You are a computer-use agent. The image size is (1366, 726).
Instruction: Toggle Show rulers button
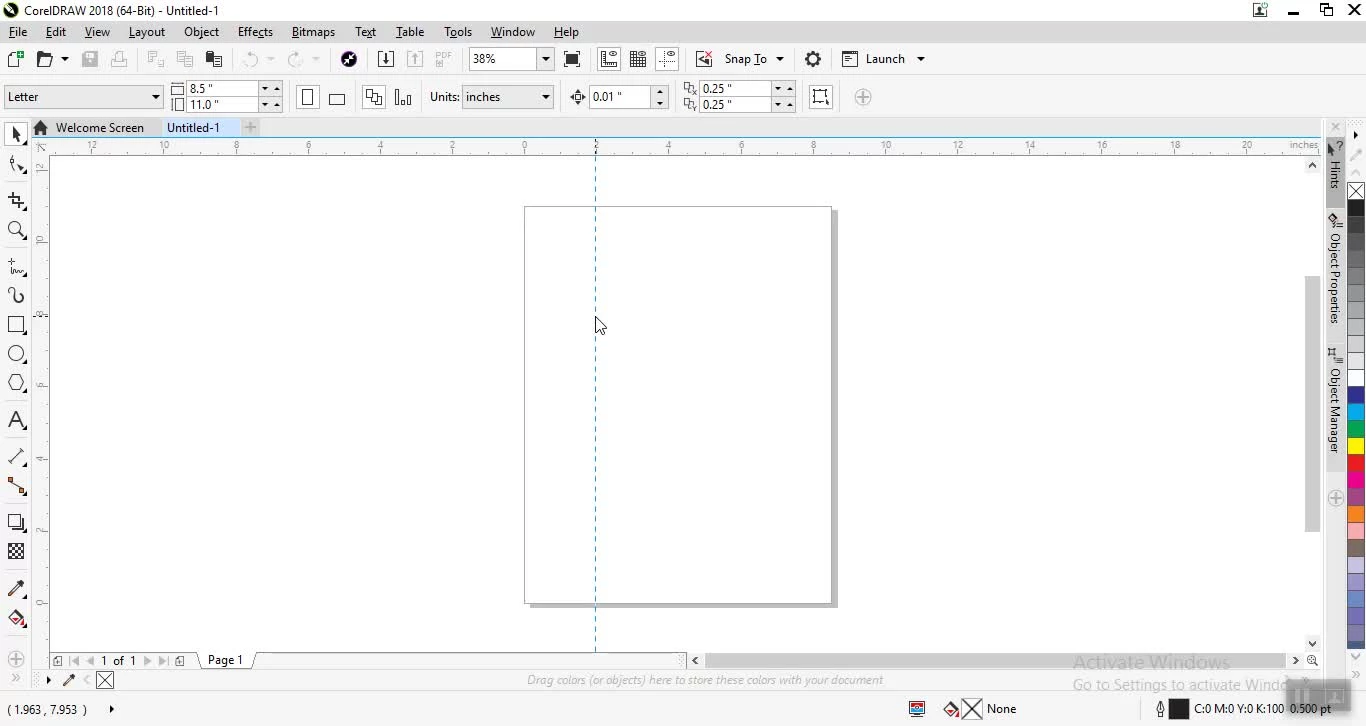609,59
